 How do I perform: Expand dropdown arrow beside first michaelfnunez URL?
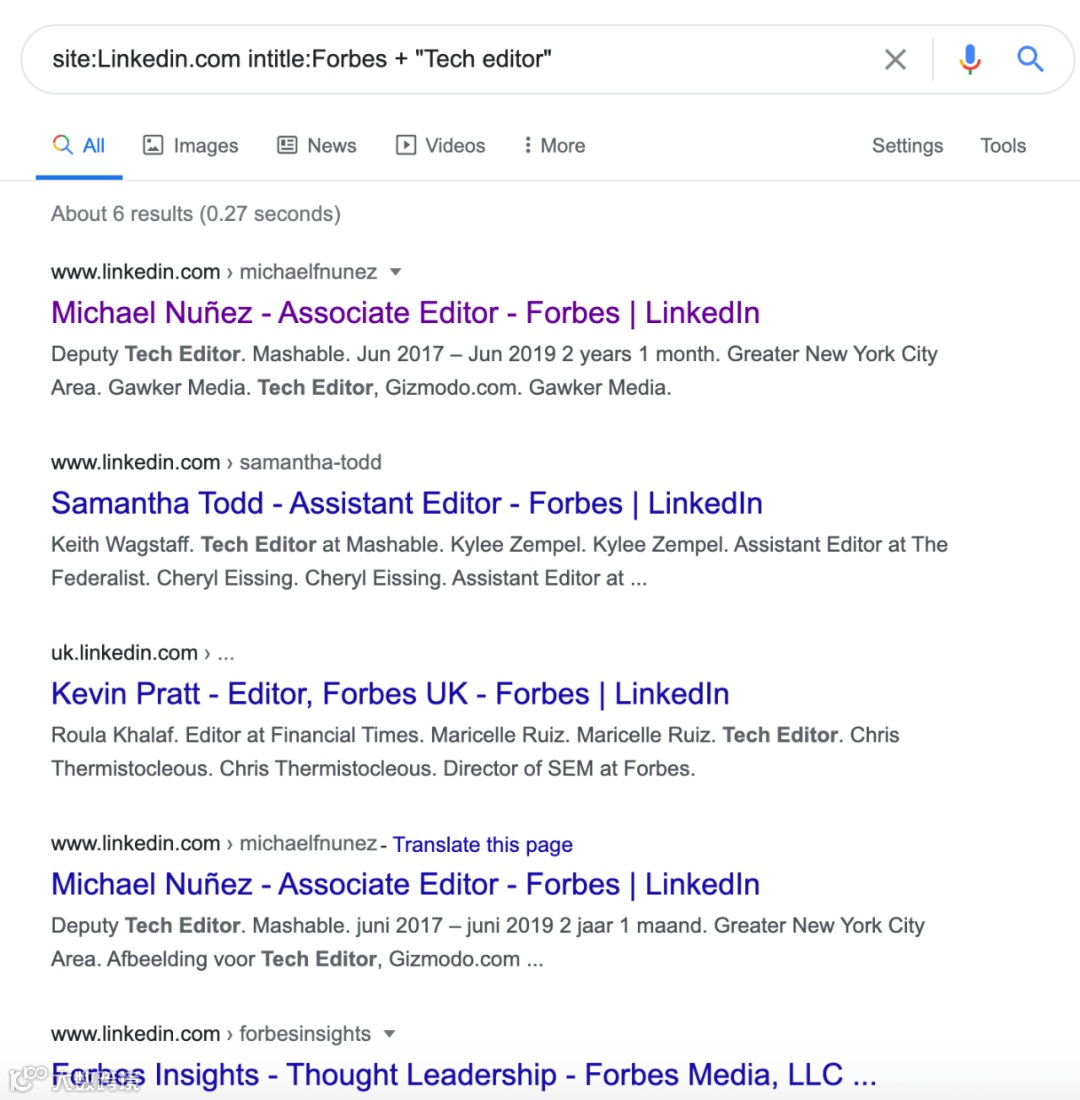395,272
